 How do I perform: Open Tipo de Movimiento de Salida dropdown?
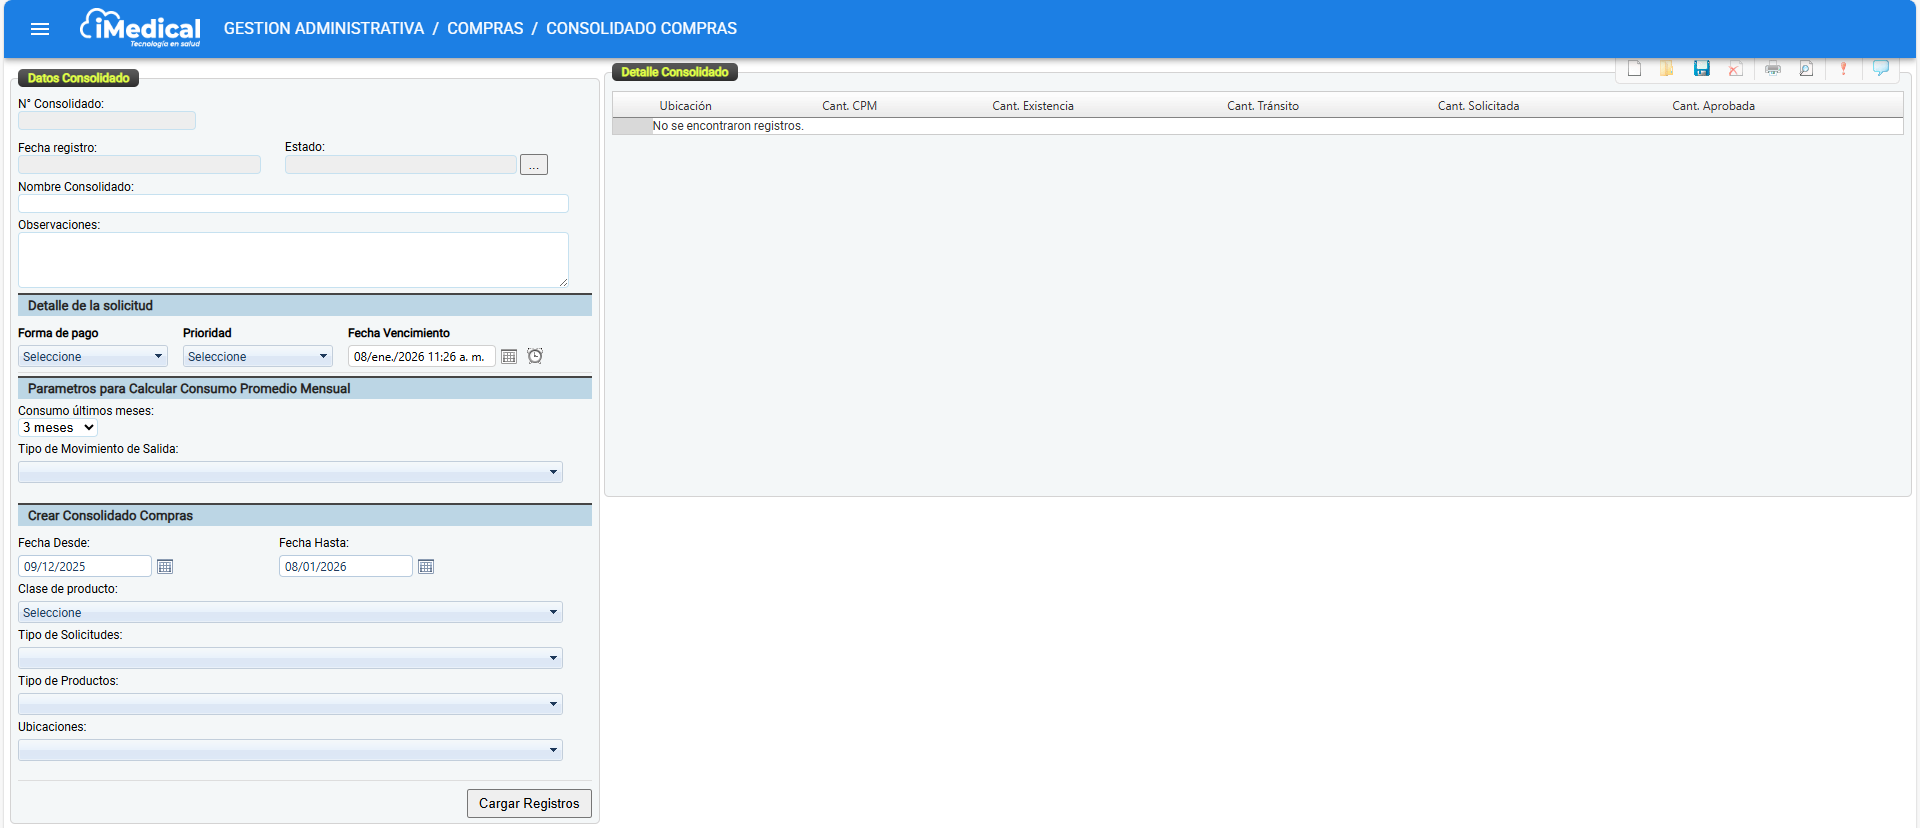290,472
